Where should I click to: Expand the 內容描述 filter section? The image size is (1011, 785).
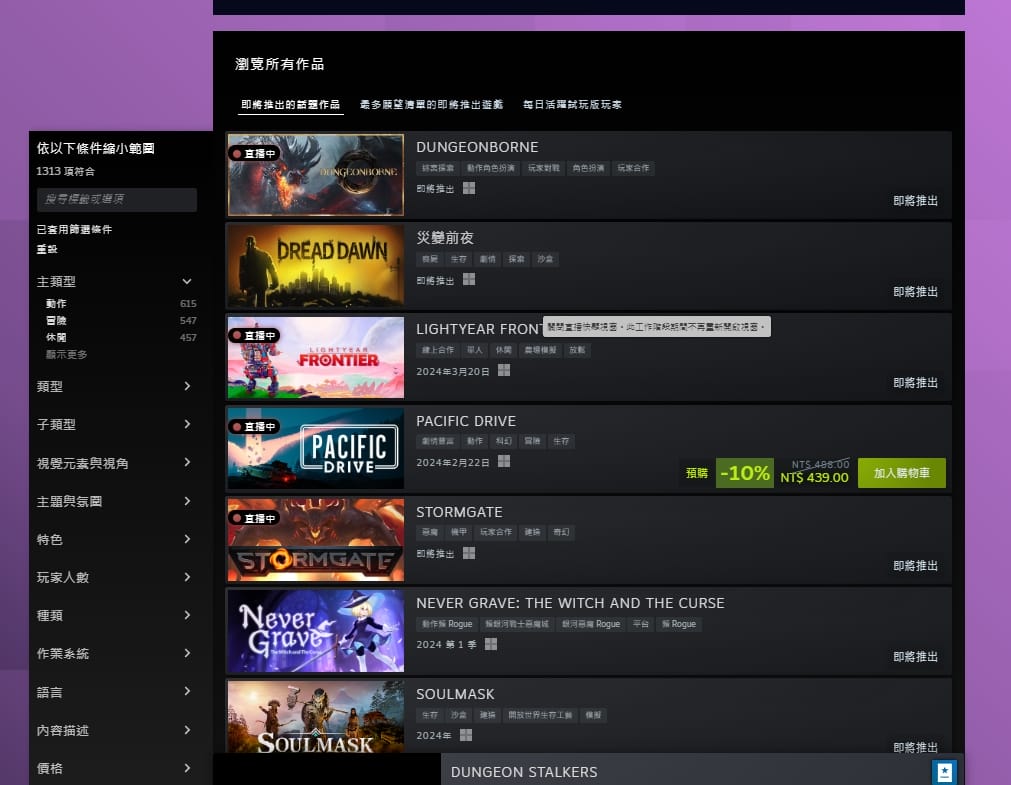[x=187, y=730]
